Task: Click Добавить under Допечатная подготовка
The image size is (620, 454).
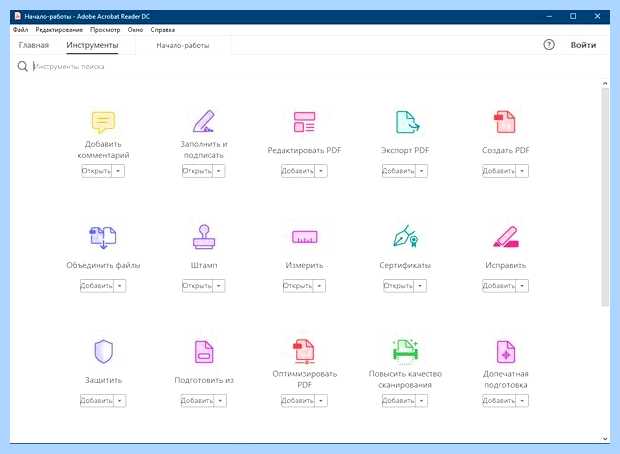Action: coord(499,401)
